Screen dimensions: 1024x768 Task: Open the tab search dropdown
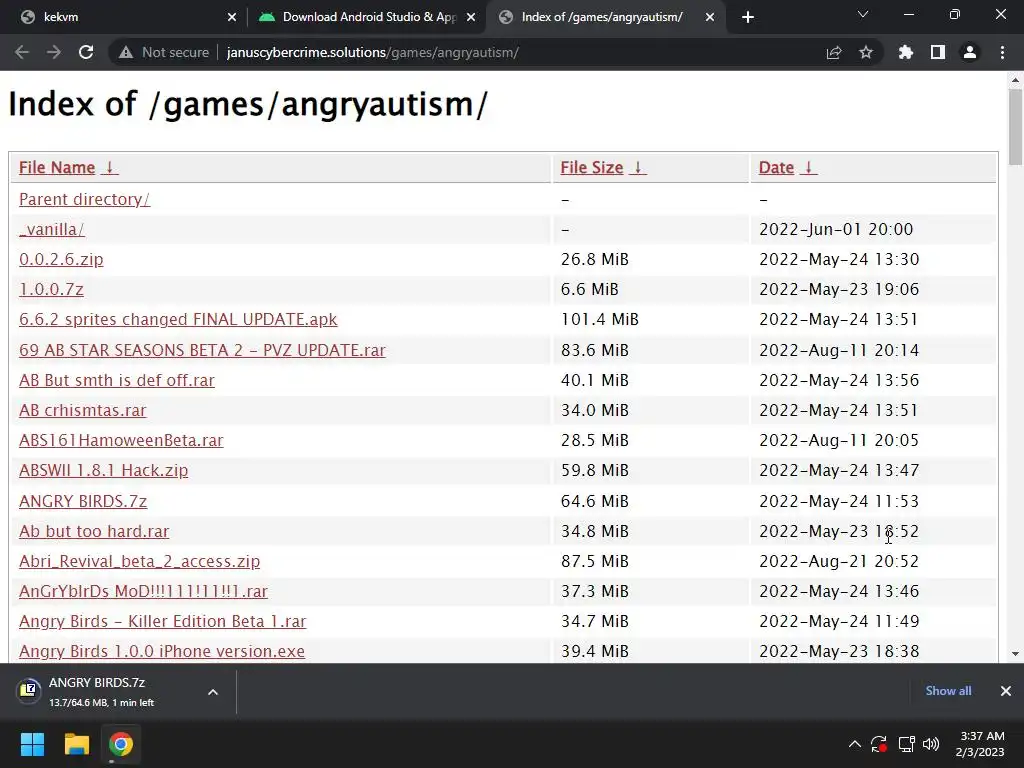tap(863, 14)
